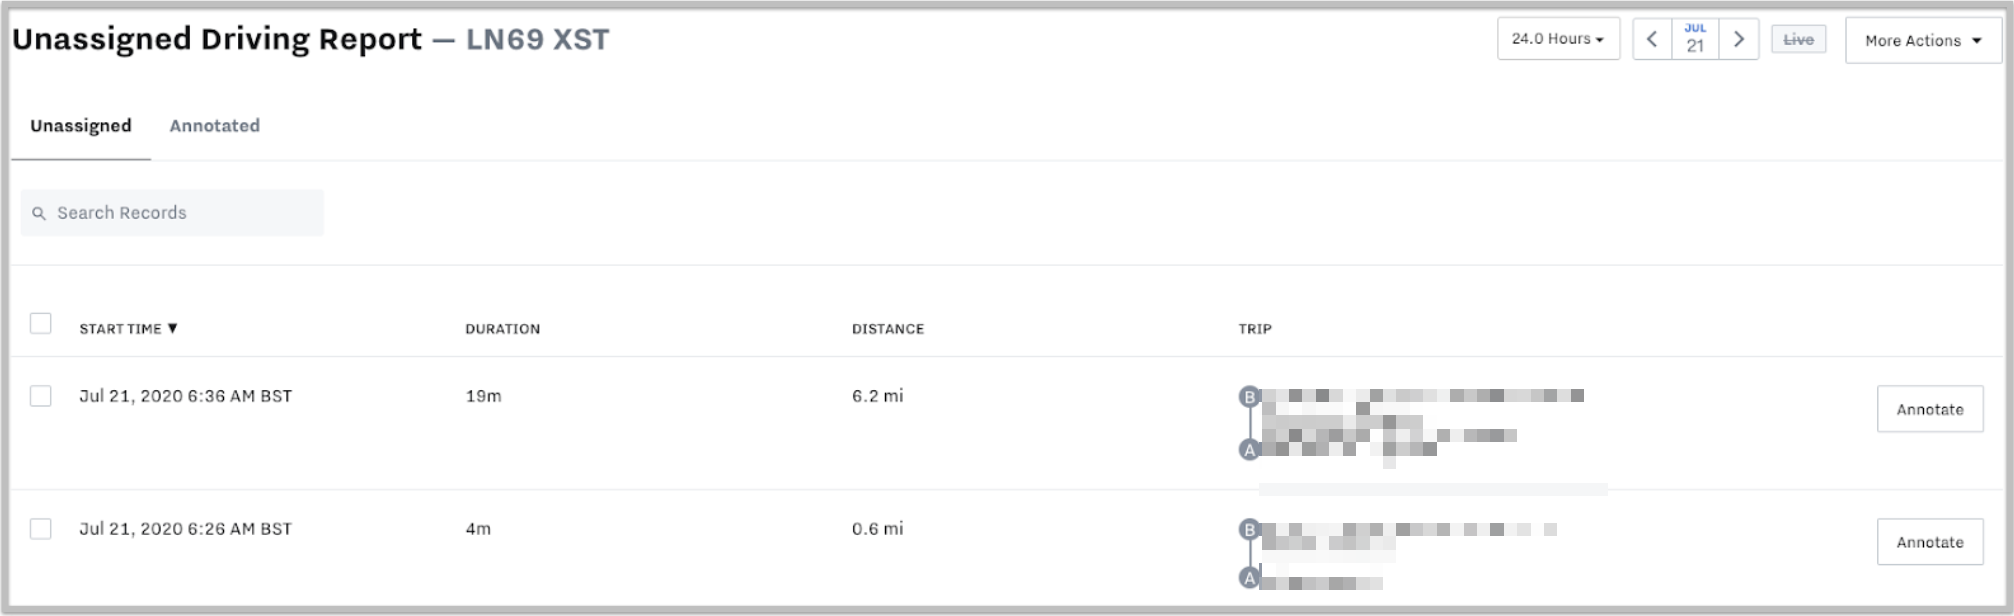Viewport: 2014px width, 616px height.
Task: Open the 24.0 Hours dropdown
Action: click(1558, 39)
